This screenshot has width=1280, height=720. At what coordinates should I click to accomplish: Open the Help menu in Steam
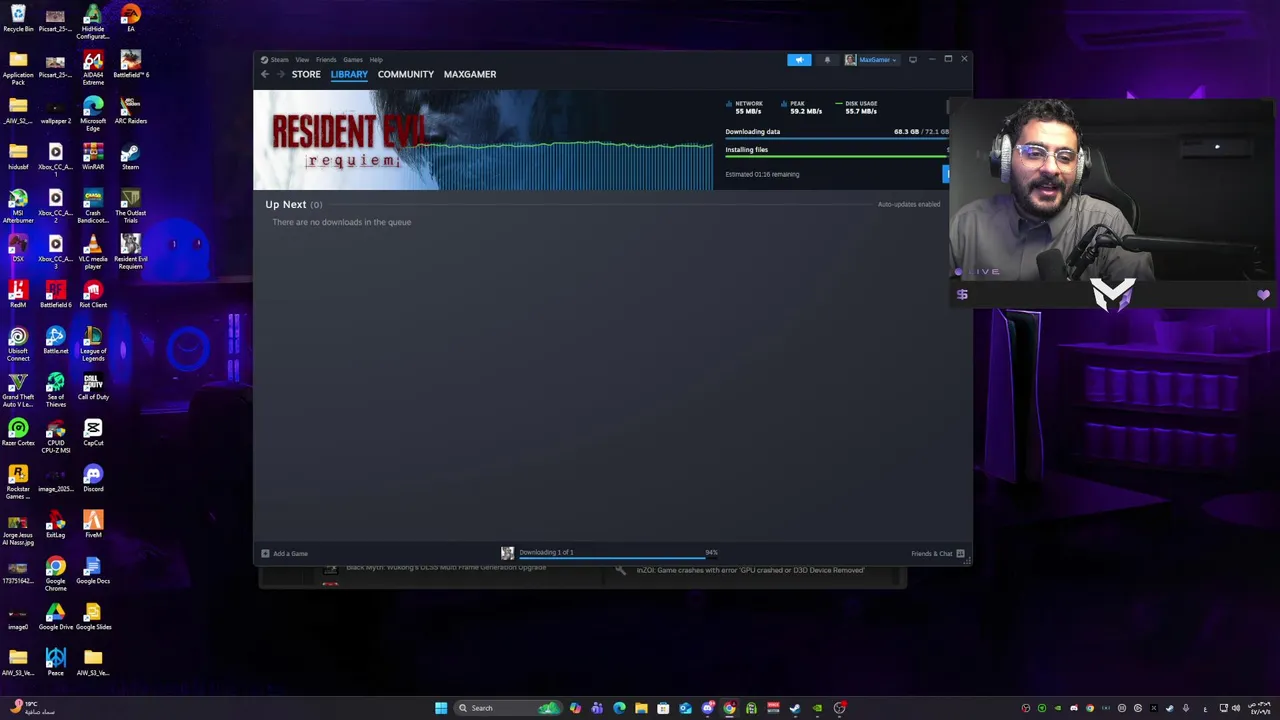pos(376,60)
